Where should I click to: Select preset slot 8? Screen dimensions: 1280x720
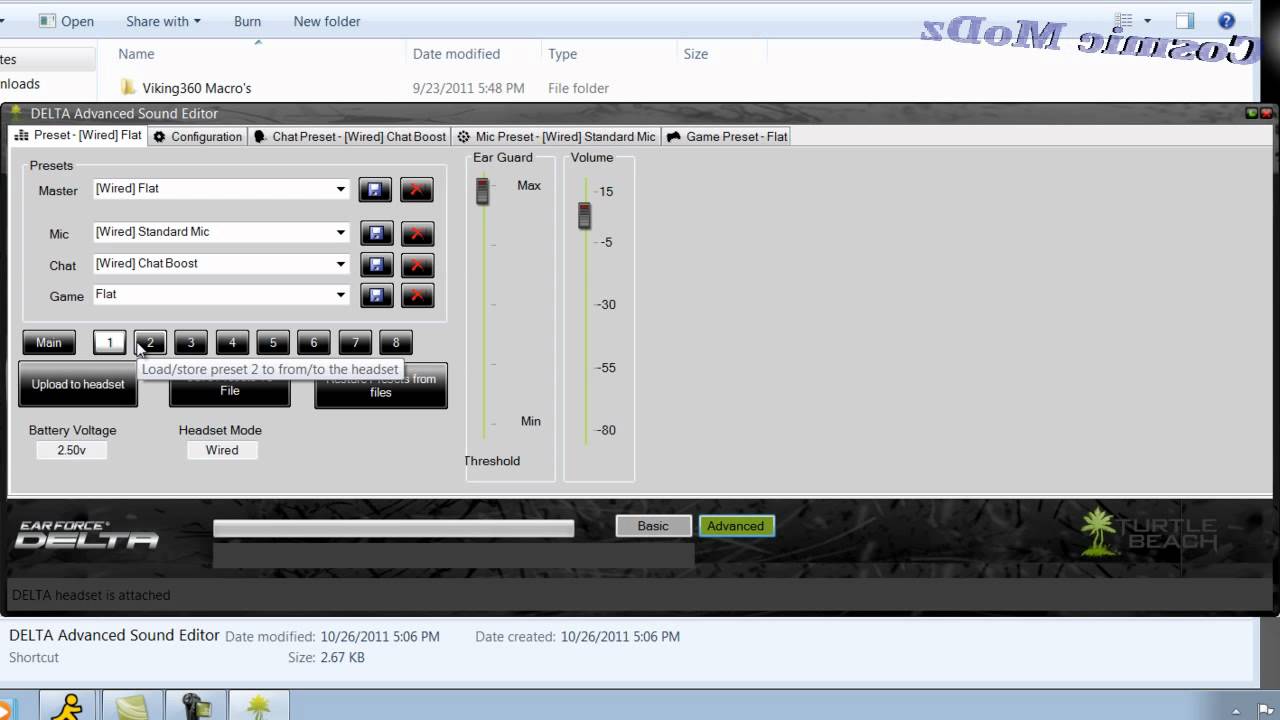396,343
